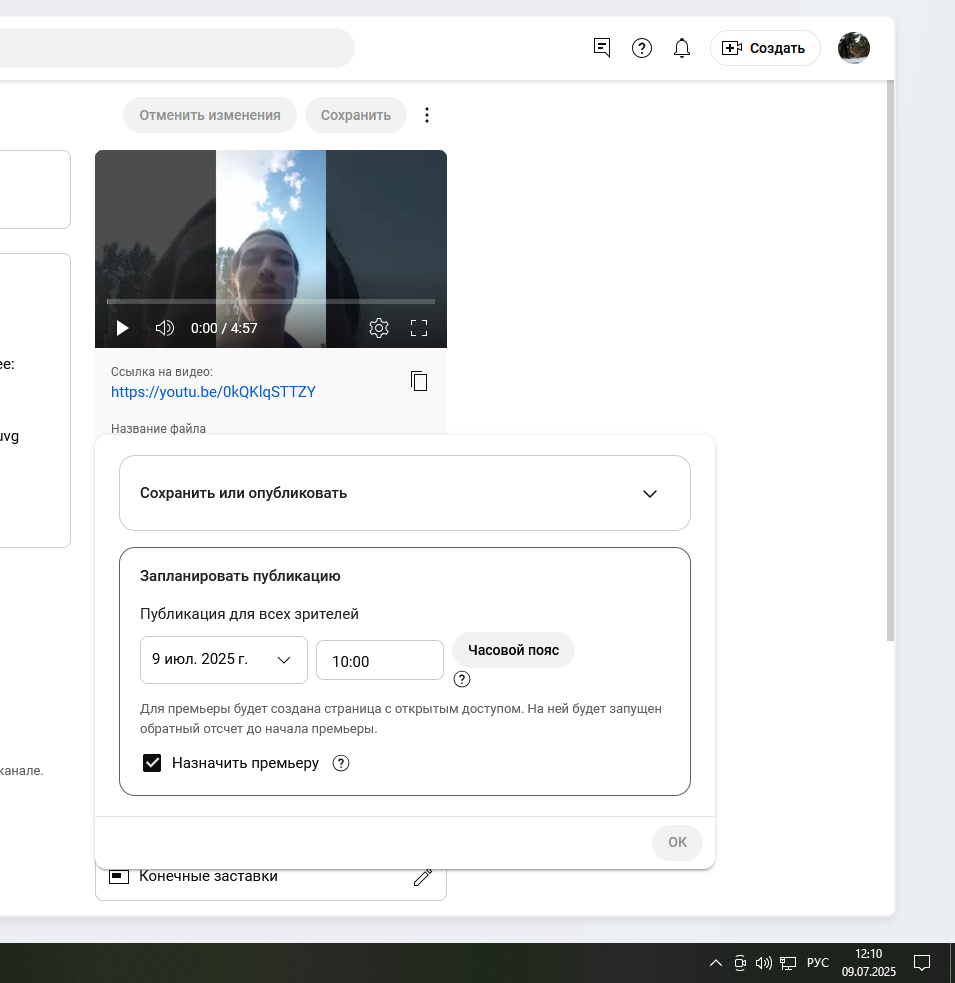
Task: Enter fullscreen mode in the video player
Action: click(x=419, y=328)
